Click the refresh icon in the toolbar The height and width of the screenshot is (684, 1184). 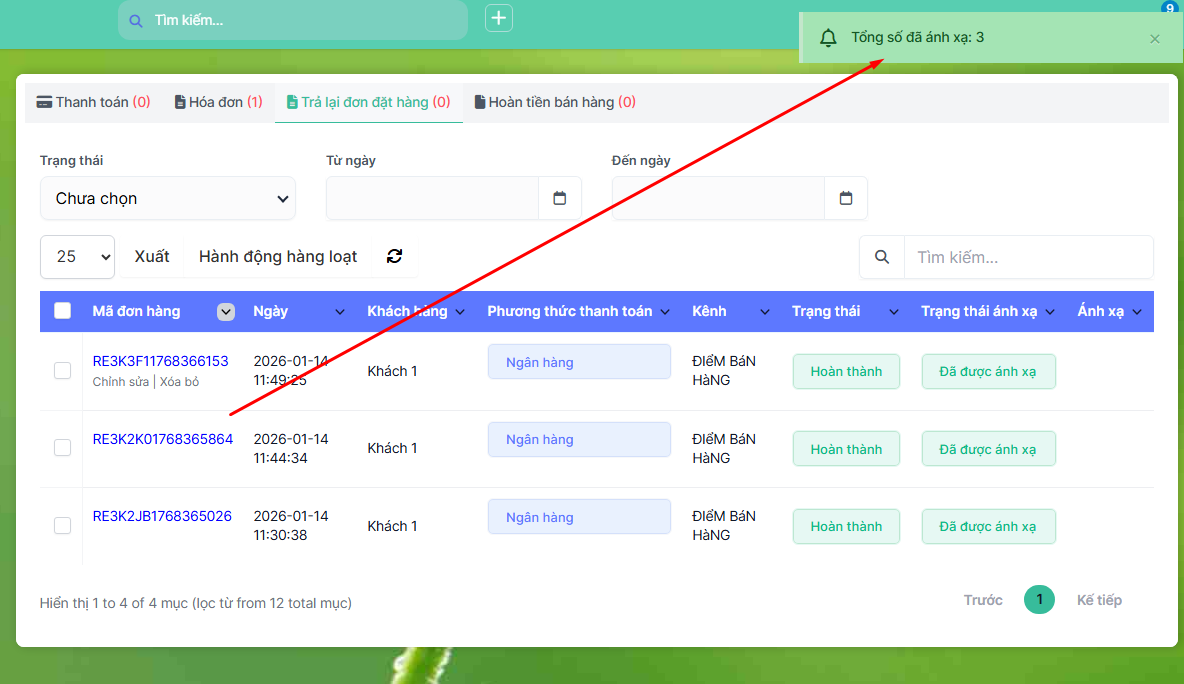pos(394,256)
